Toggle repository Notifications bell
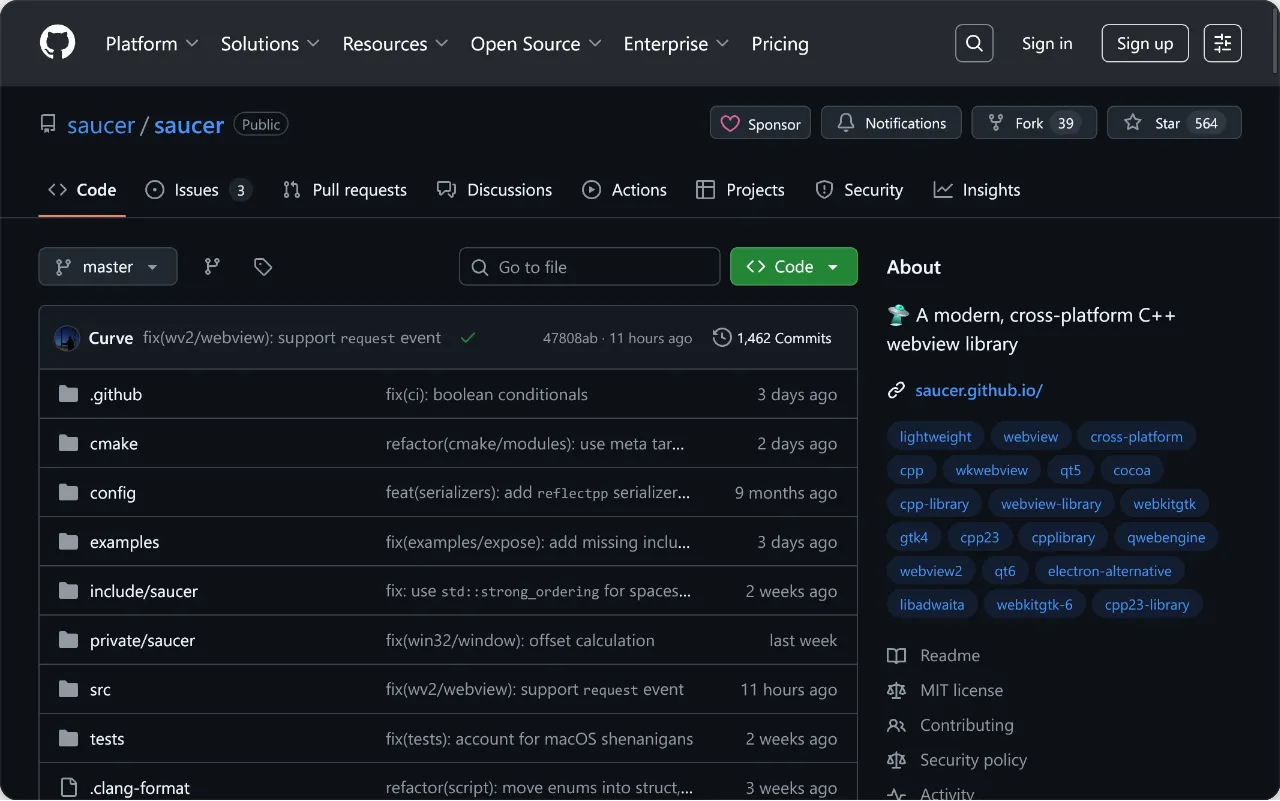1280x801 pixels. (890, 123)
